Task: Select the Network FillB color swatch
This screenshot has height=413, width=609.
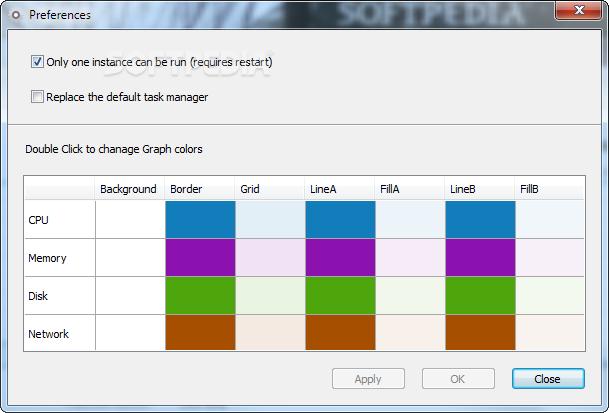Action: coord(550,333)
